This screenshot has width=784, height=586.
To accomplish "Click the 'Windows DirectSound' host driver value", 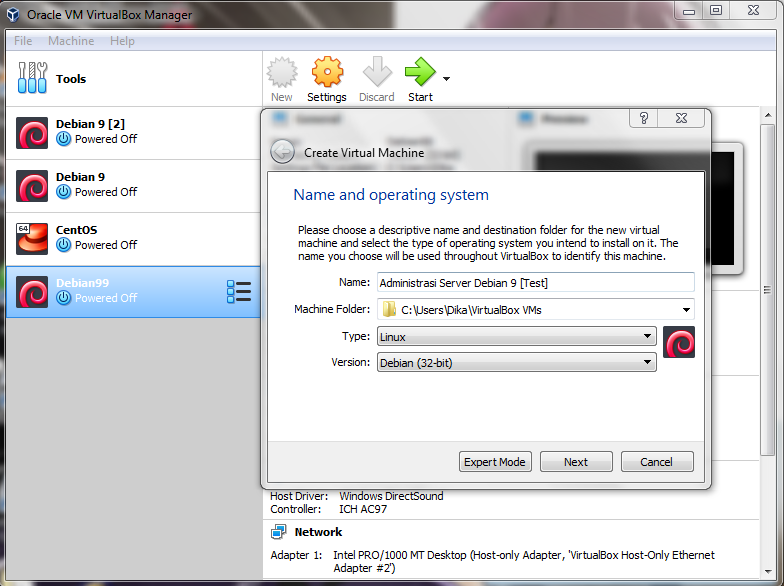I will tap(392, 496).
